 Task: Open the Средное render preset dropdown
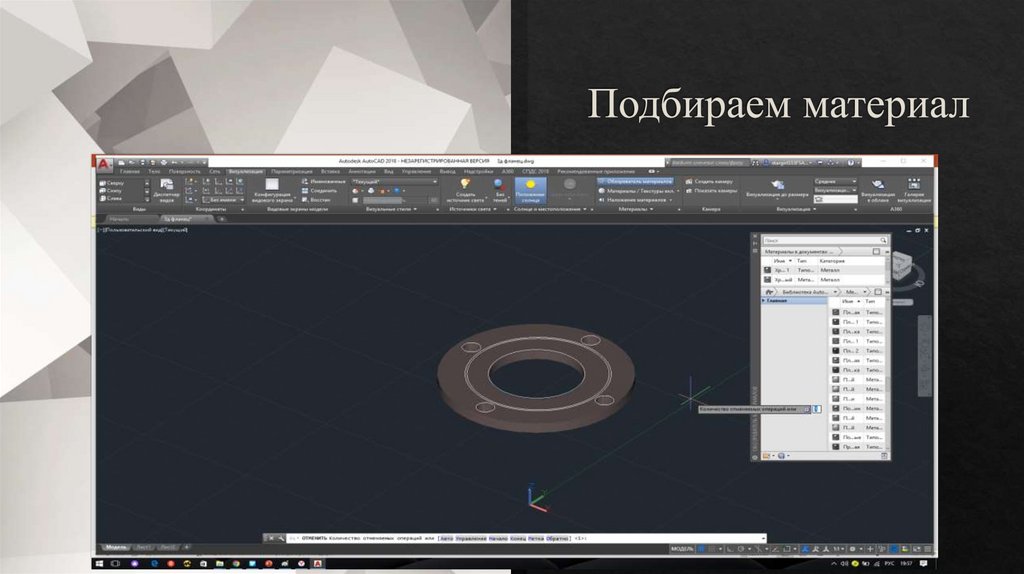point(836,181)
